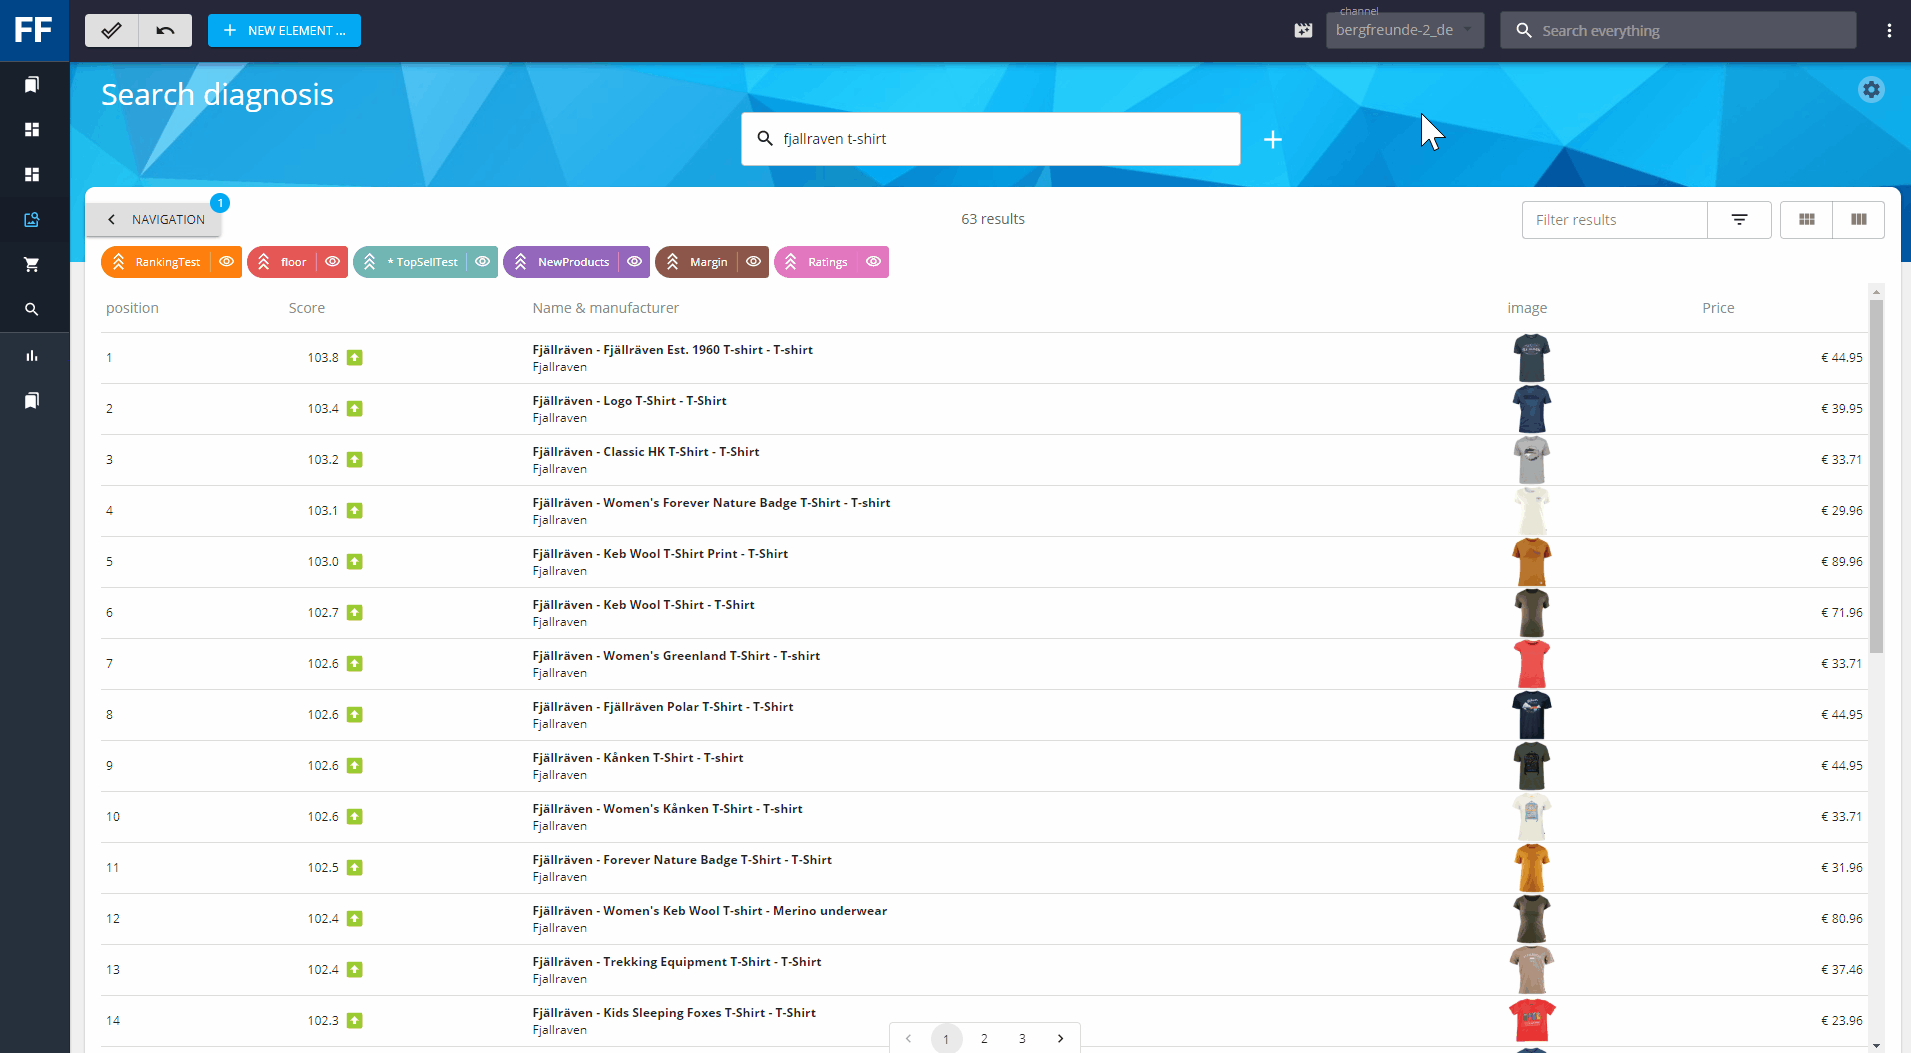Go to results page 3
Screen dimensions: 1911x1053
[x=1022, y=1038]
